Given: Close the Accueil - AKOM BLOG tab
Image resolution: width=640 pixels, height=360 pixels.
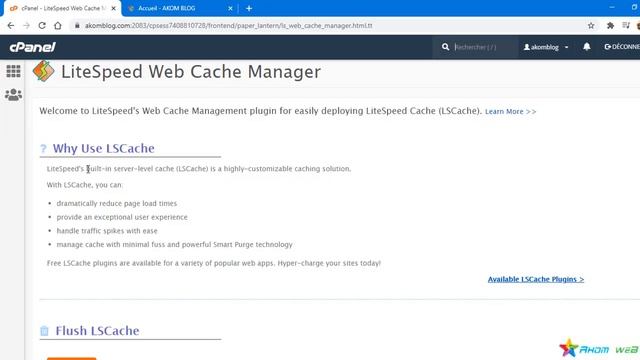Looking at the screenshot, I should pyautogui.click(x=230, y=8).
